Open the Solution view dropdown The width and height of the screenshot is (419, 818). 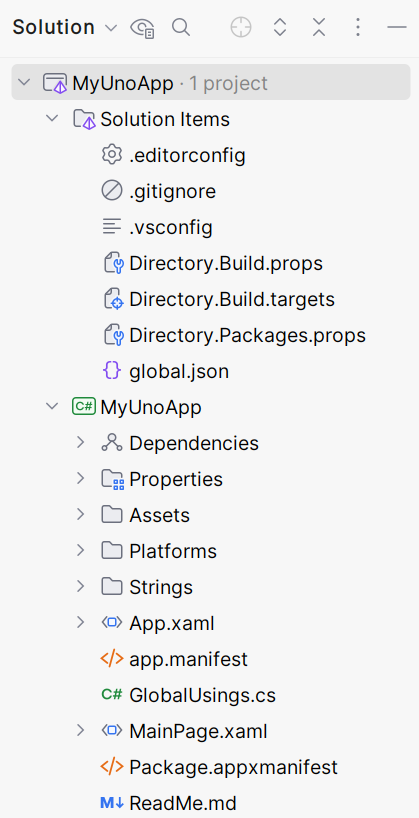[x=65, y=27]
